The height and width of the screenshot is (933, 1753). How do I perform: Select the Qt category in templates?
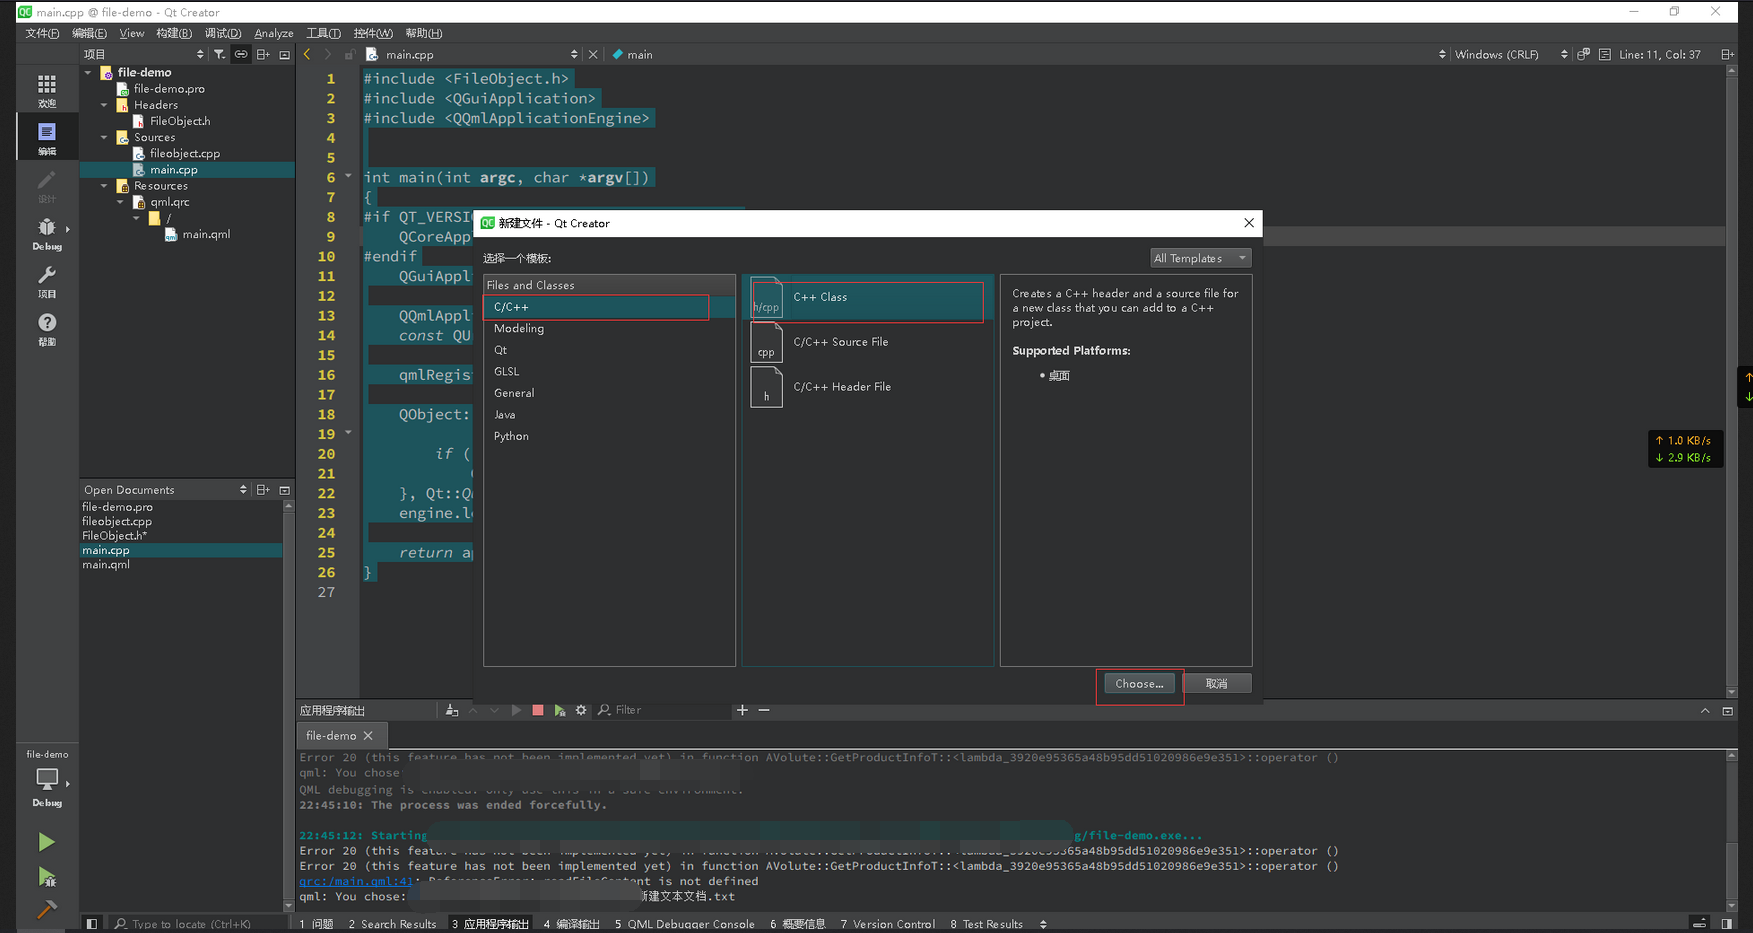tap(500, 350)
